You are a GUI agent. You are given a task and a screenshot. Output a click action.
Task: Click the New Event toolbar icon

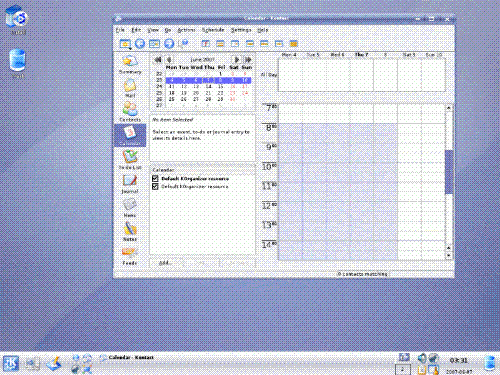coord(125,43)
